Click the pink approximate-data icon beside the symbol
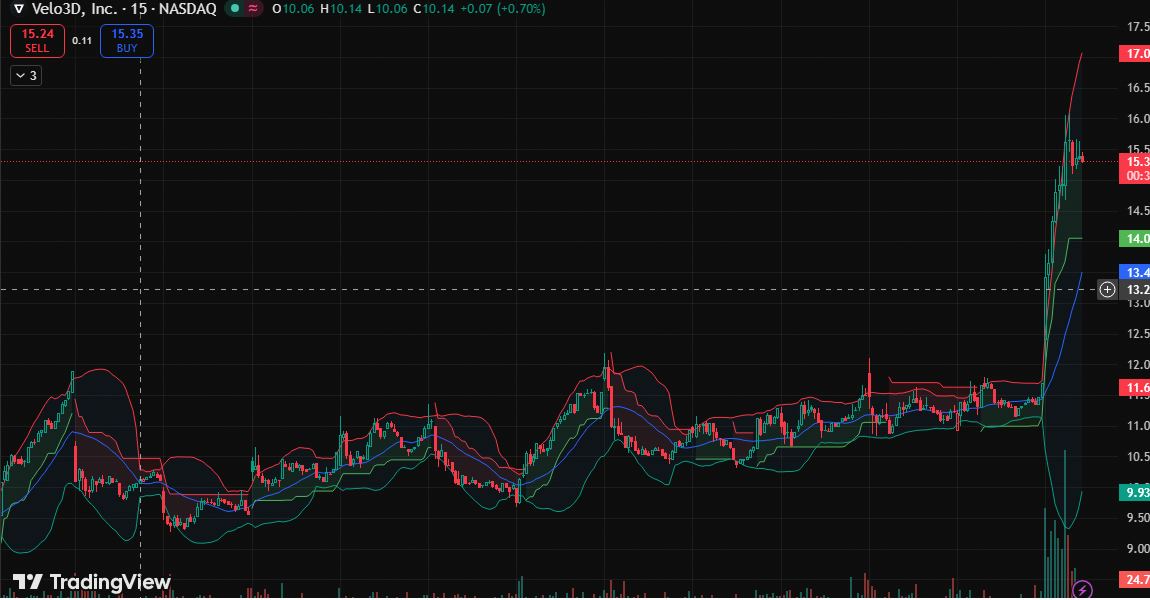 tap(253, 9)
